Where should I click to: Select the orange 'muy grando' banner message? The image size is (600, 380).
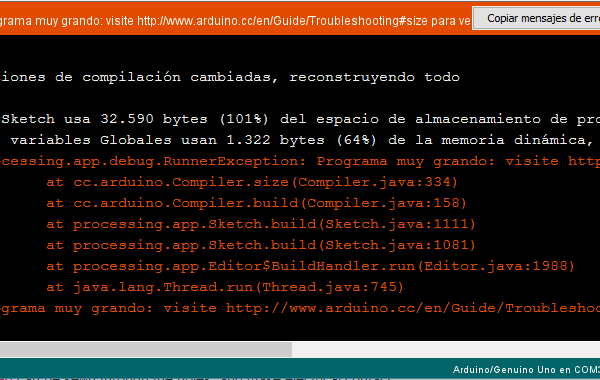click(235, 21)
